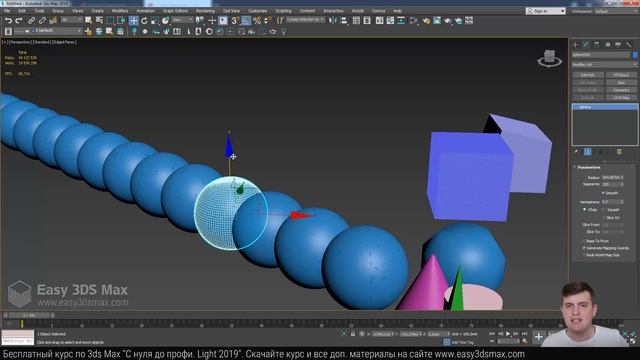
Task: Activate the Select and Scale tool
Action: point(155,20)
